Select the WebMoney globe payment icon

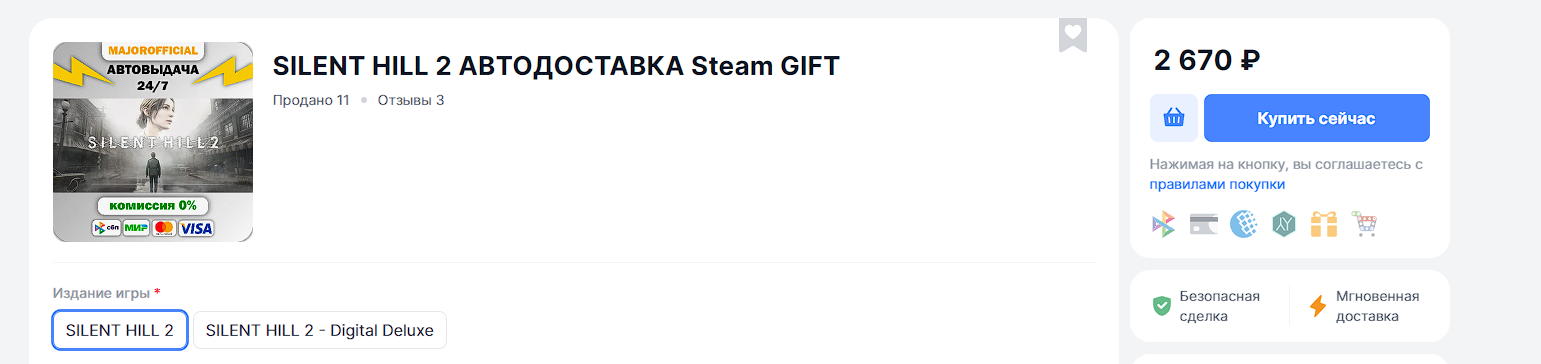tap(1243, 224)
